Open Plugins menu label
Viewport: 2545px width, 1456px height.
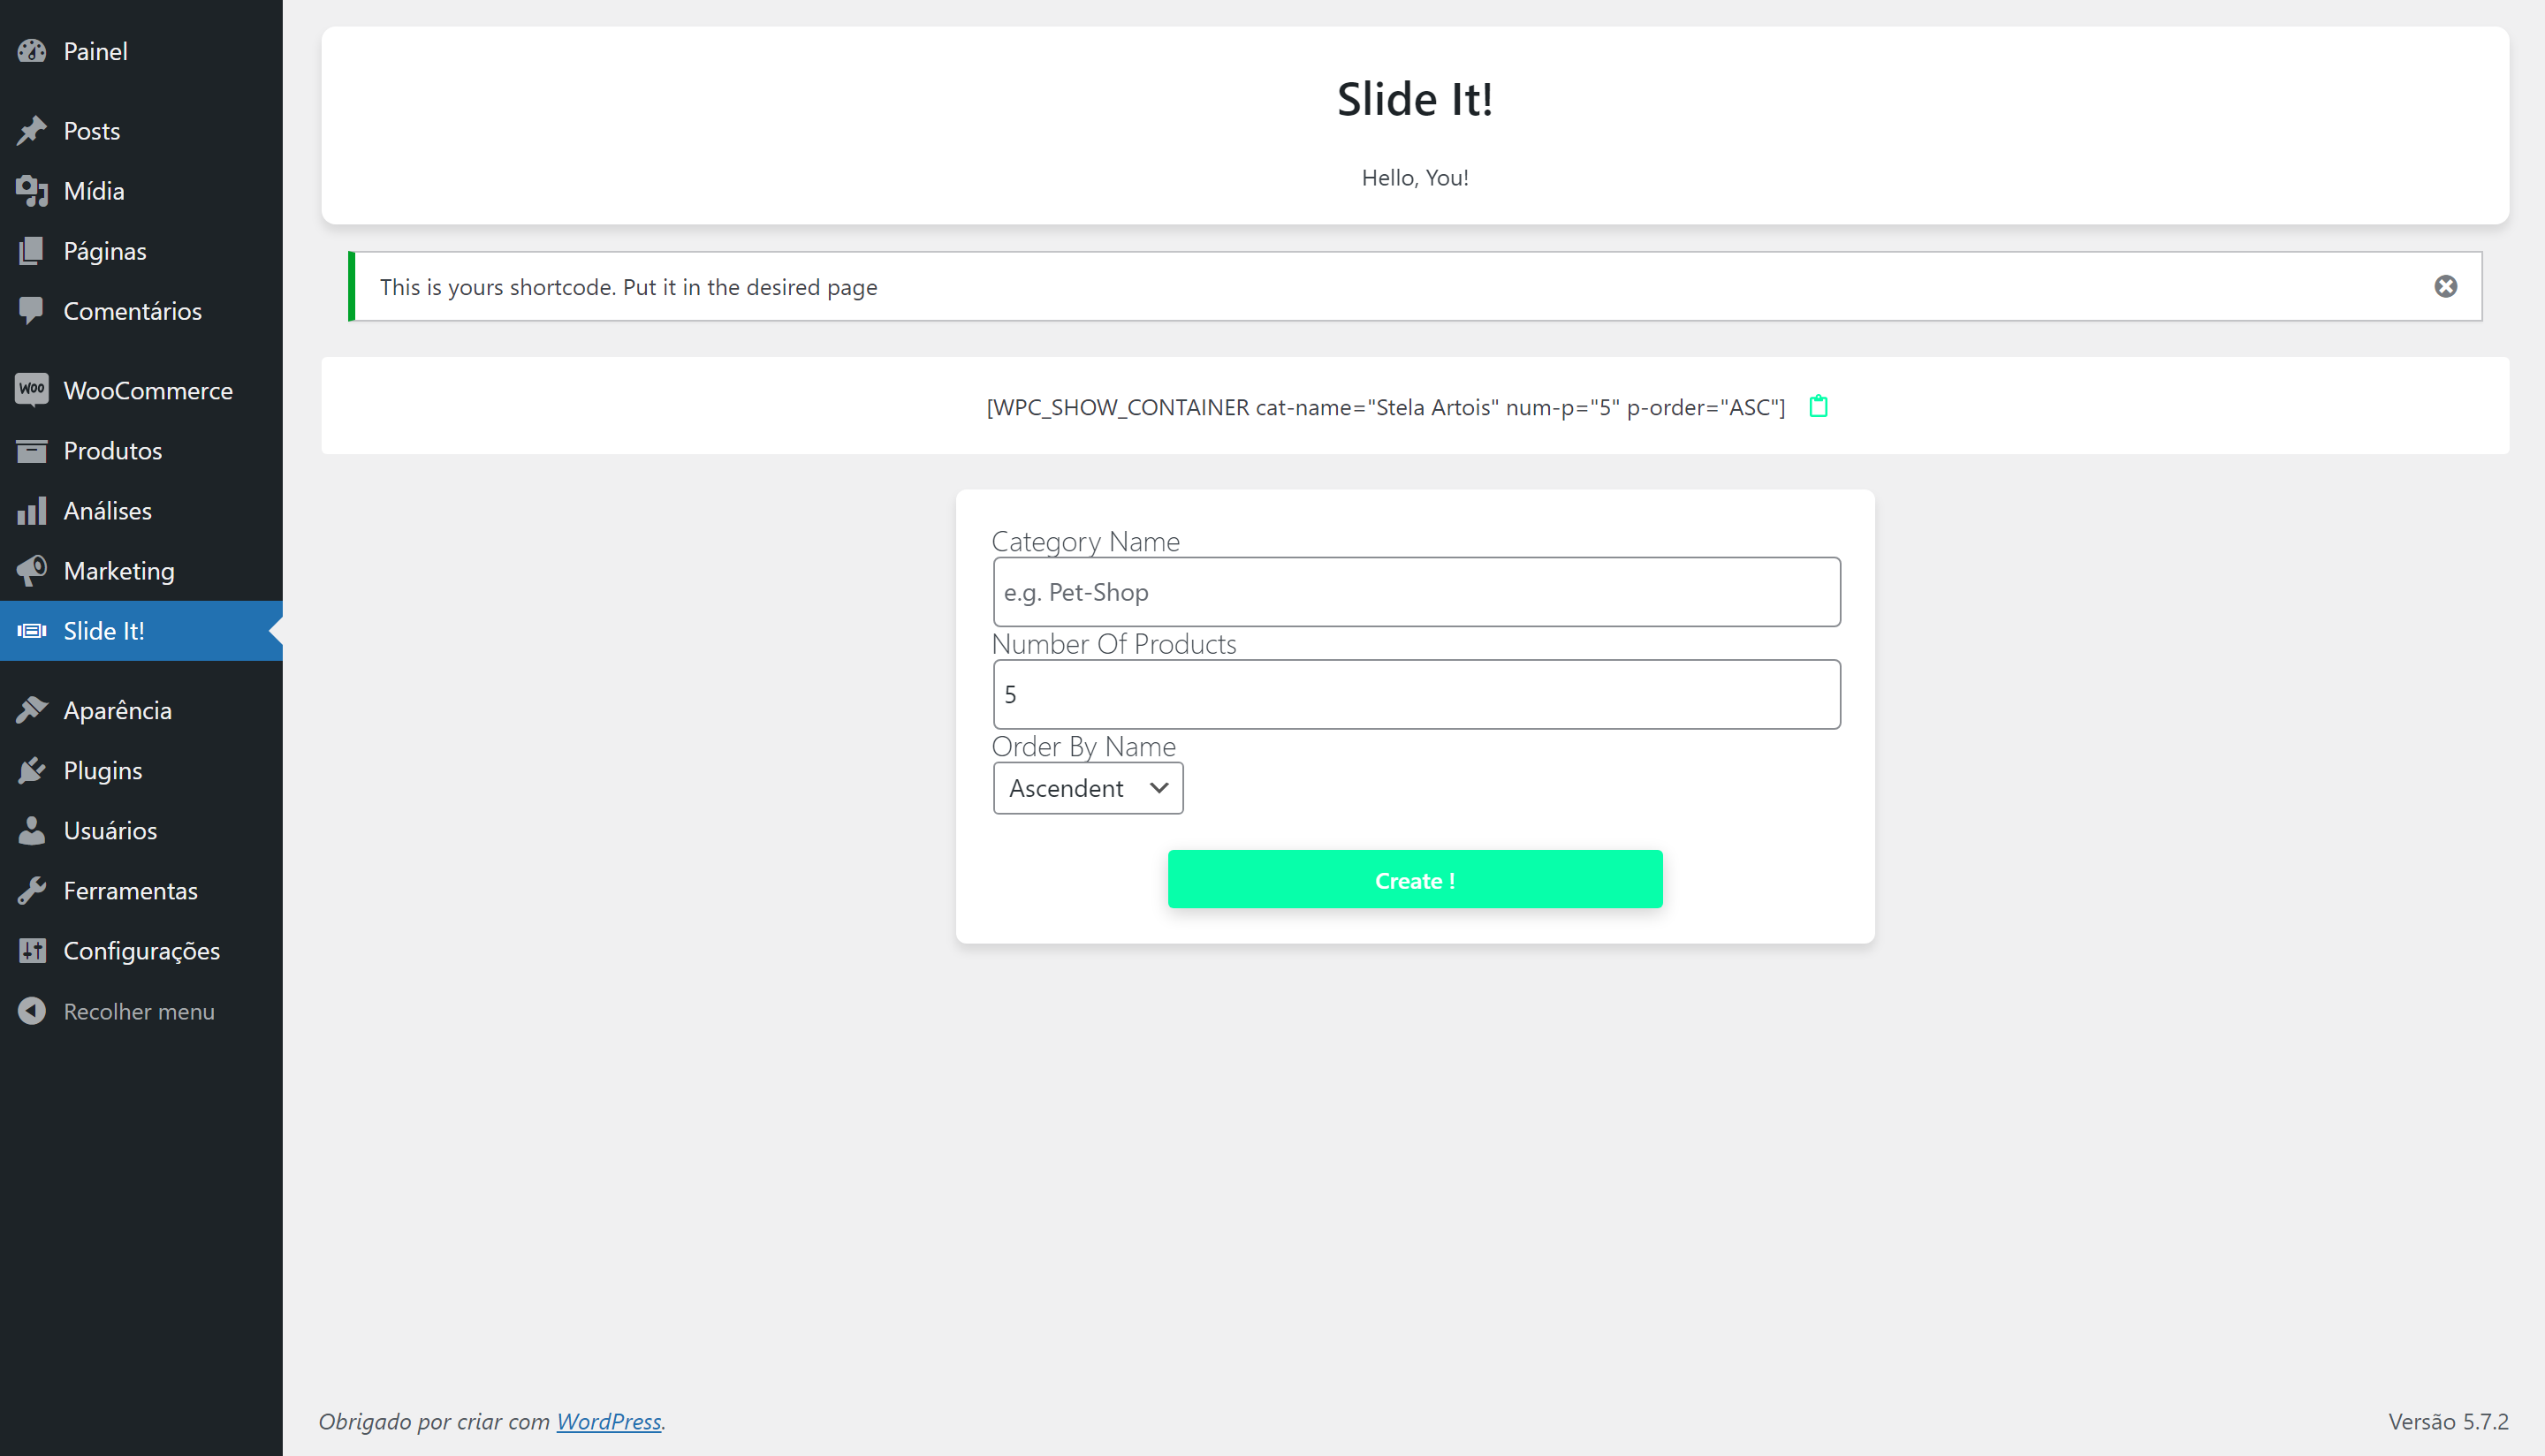(x=103, y=771)
